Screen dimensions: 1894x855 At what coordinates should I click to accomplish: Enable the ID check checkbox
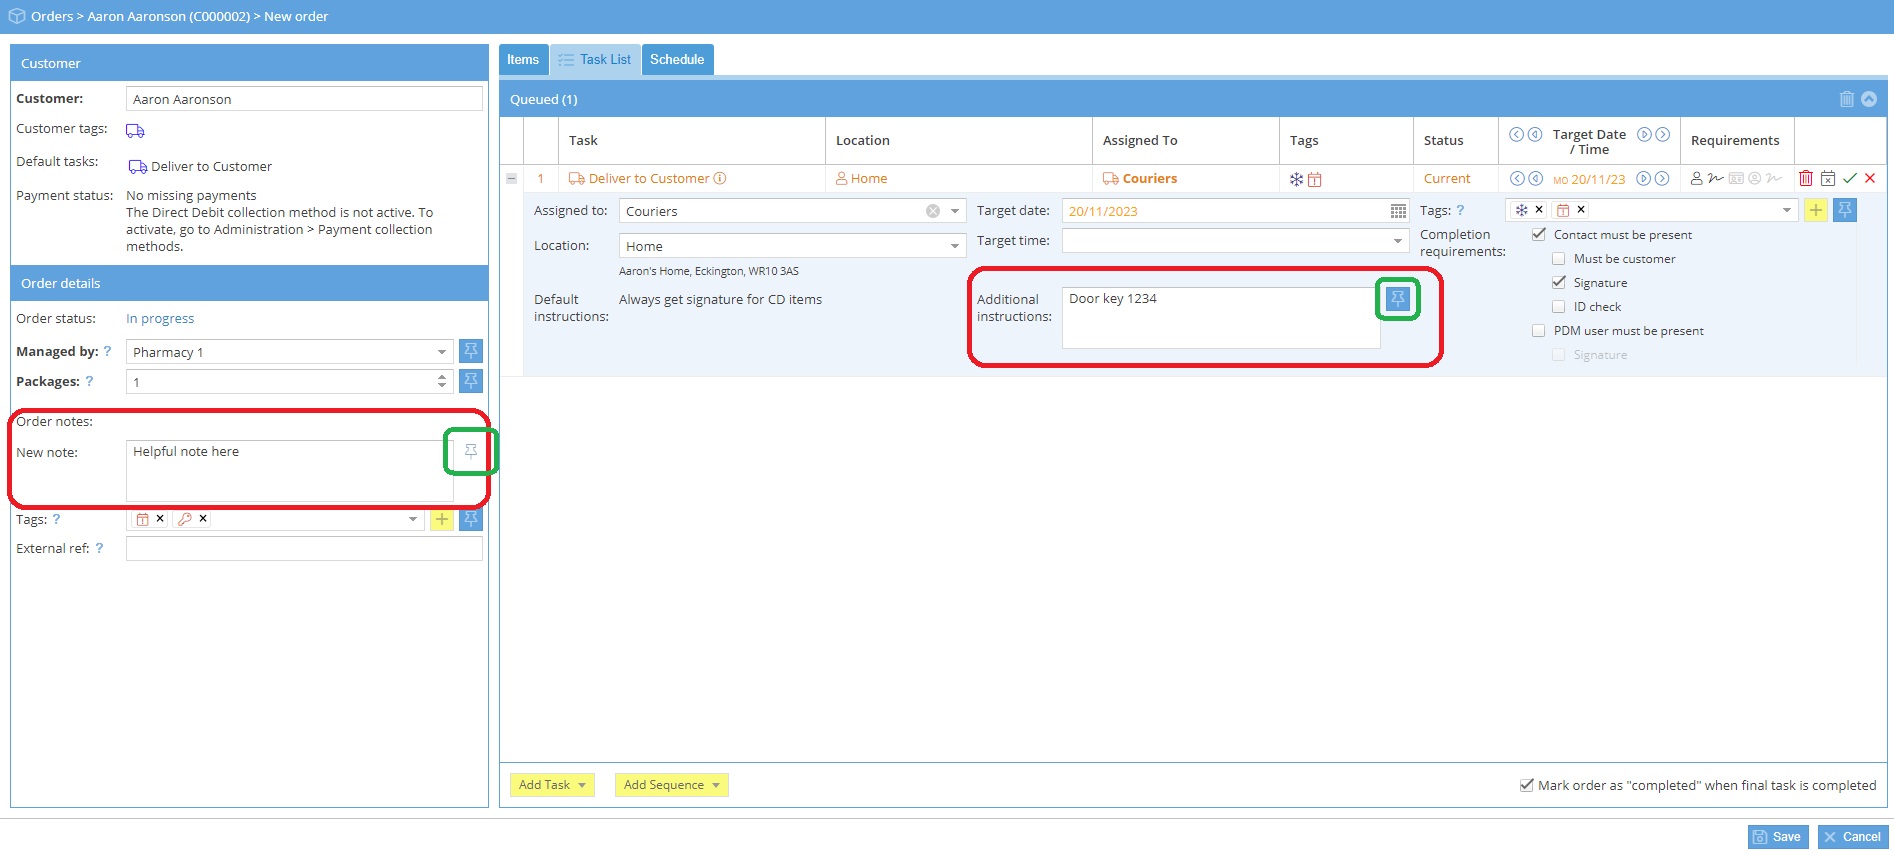coord(1559,307)
